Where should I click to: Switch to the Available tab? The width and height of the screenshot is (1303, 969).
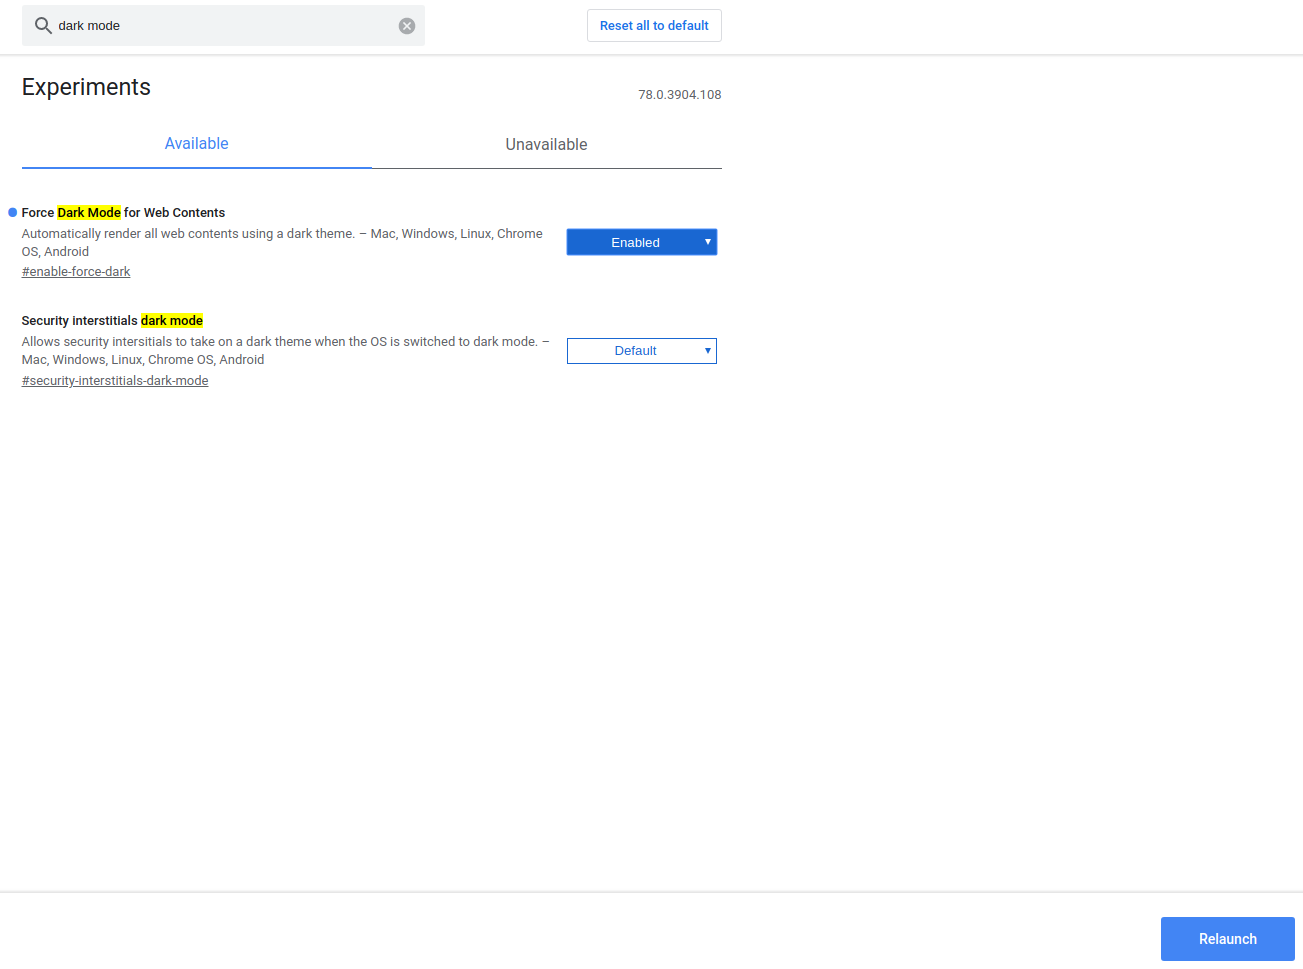[197, 144]
